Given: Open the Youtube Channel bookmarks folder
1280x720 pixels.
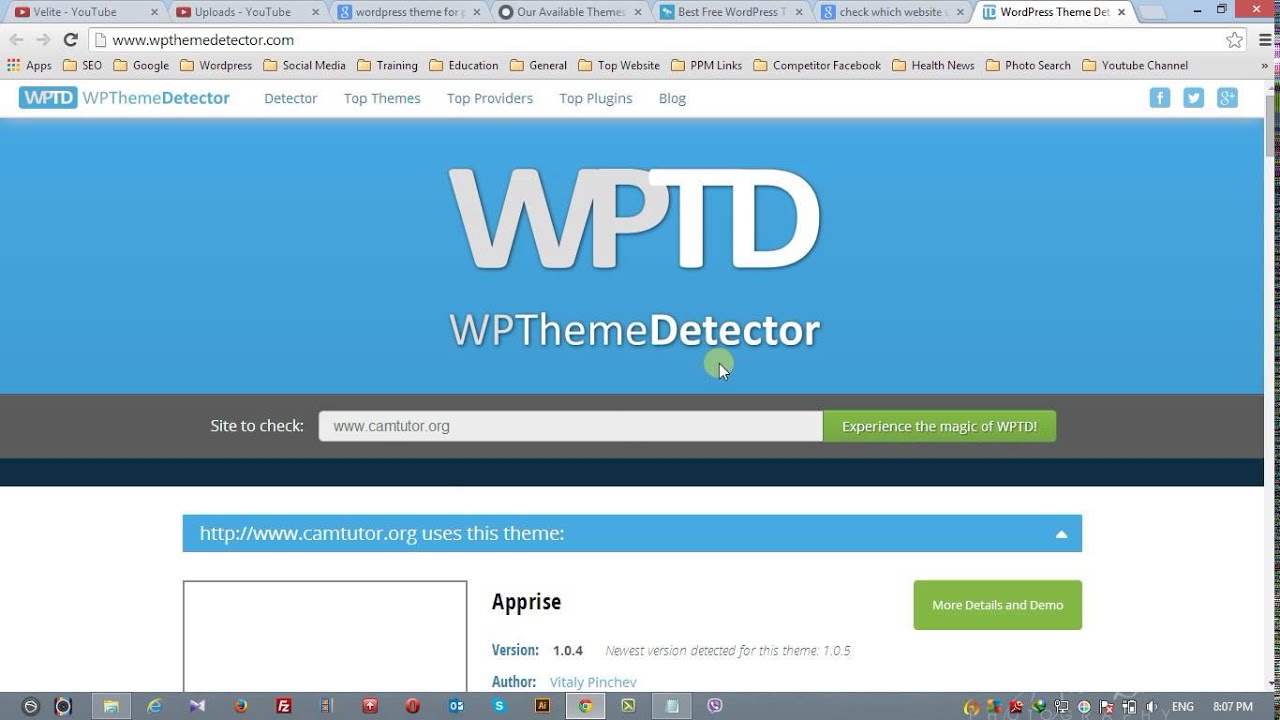Looking at the screenshot, I should click(1135, 65).
